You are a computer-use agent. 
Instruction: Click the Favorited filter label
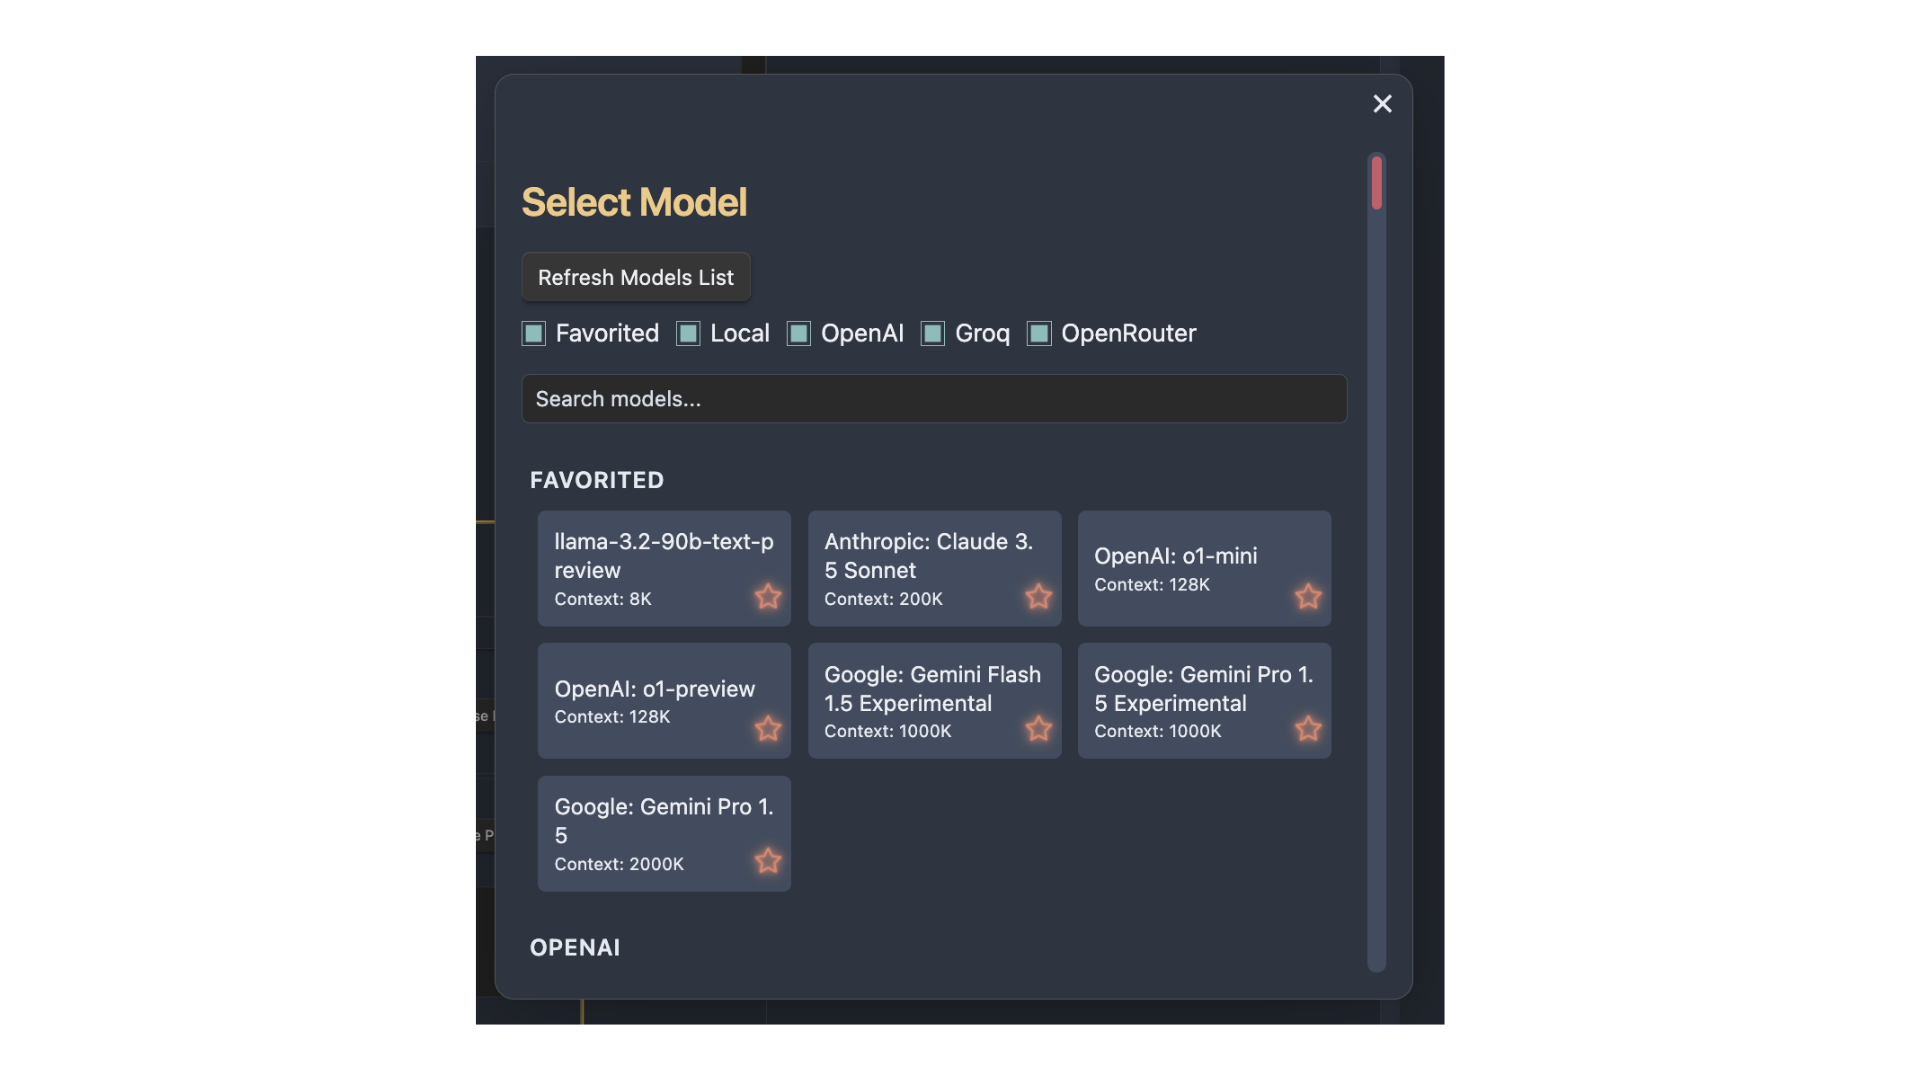click(607, 334)
